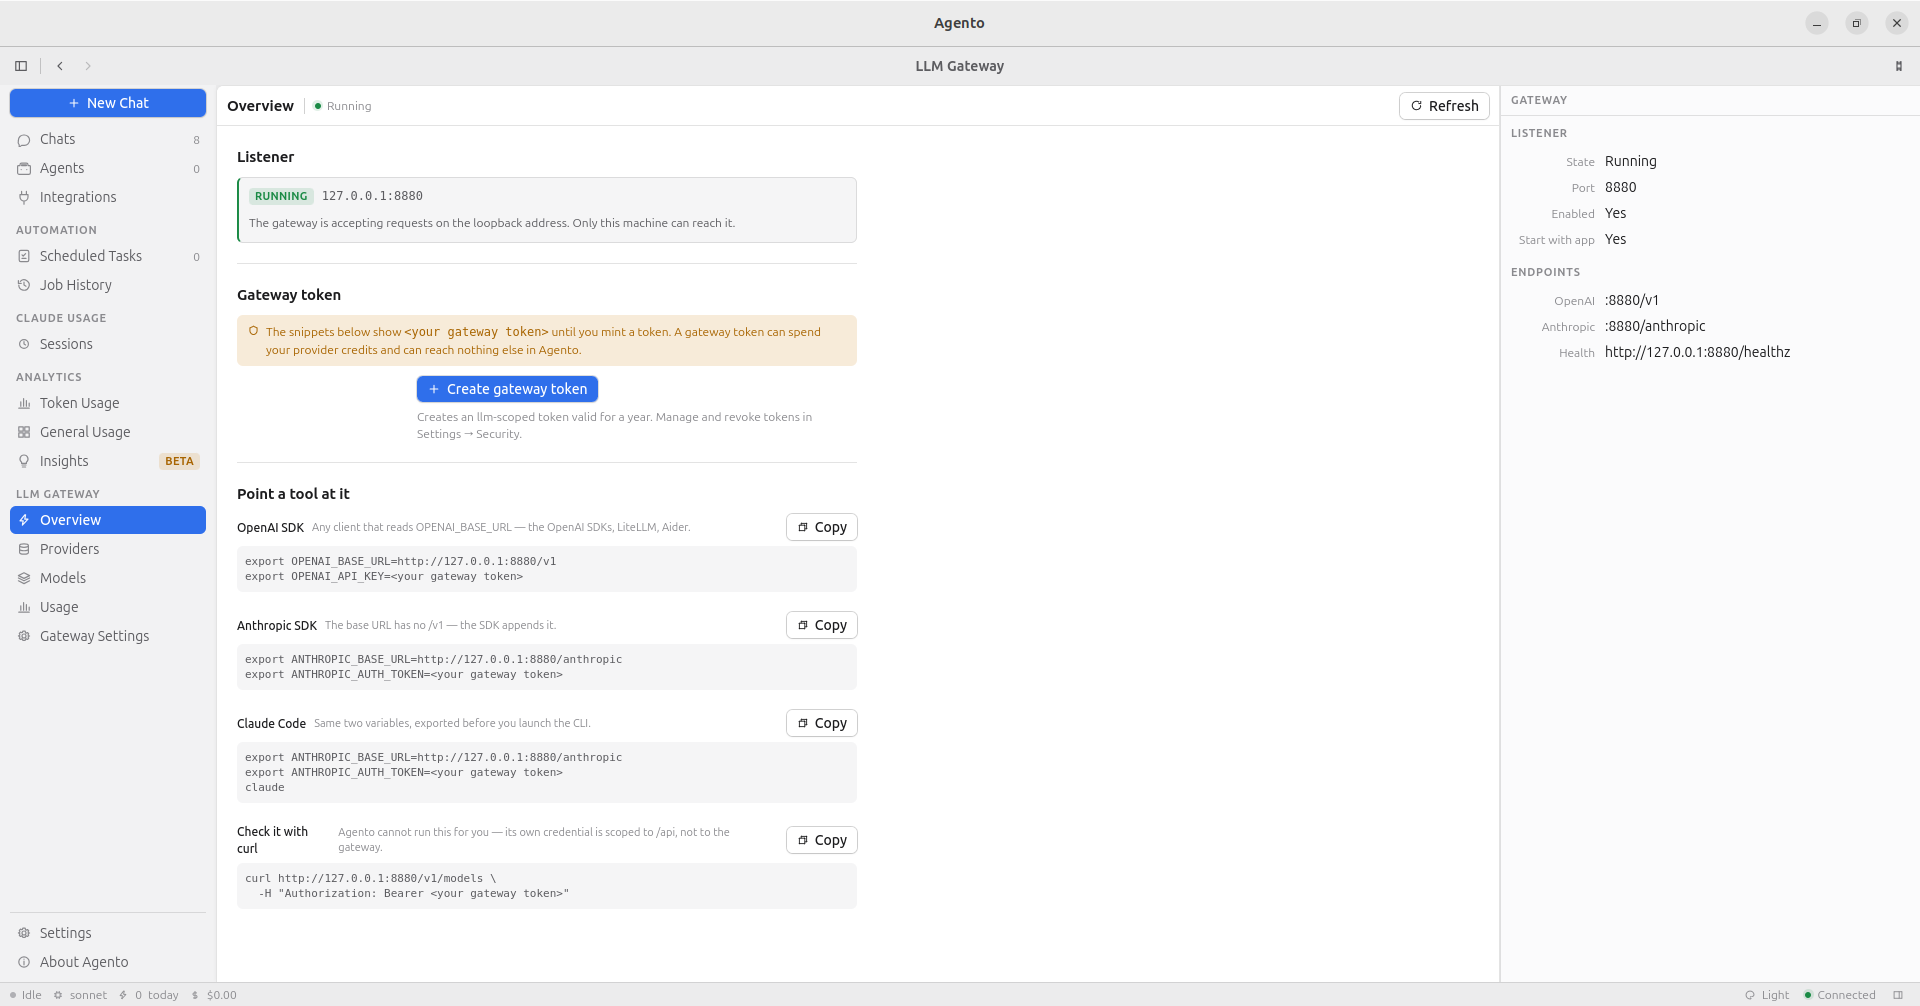1920x1006 pixels.
Task: Click the gateway Usage chart icon
Action: click(x=24, y=607)
